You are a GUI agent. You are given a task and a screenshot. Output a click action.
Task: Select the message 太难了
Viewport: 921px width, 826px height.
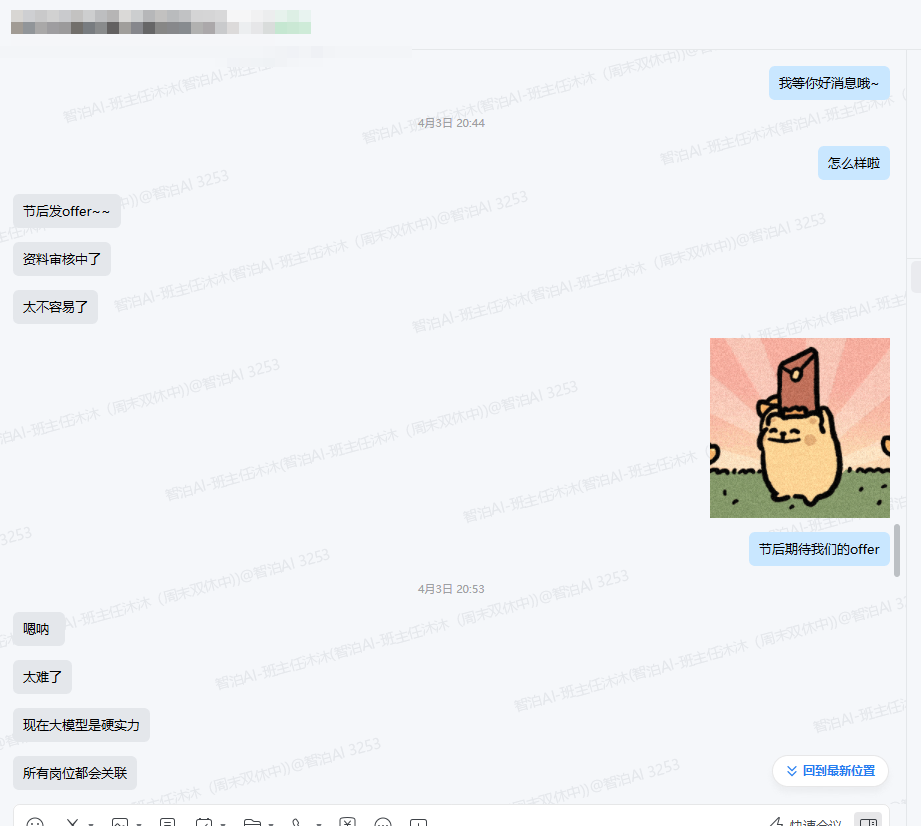42,677
